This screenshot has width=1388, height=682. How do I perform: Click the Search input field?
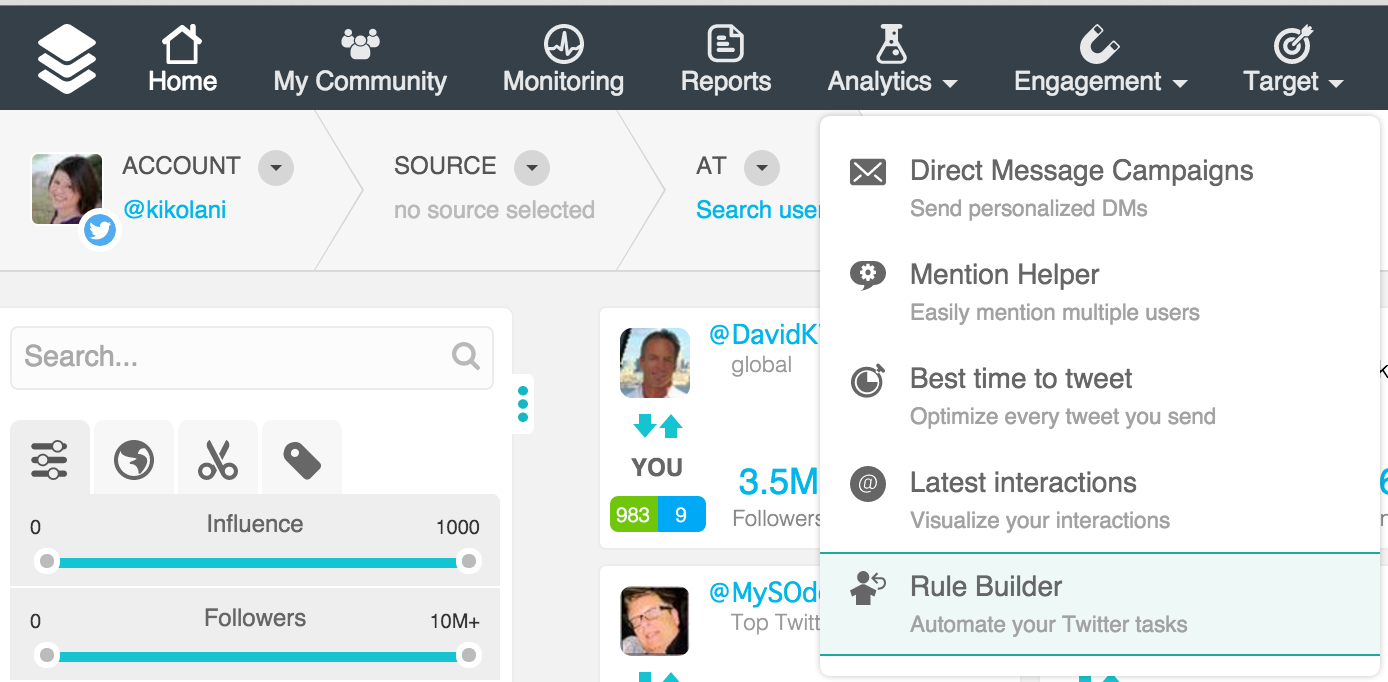tap(252, 357)
